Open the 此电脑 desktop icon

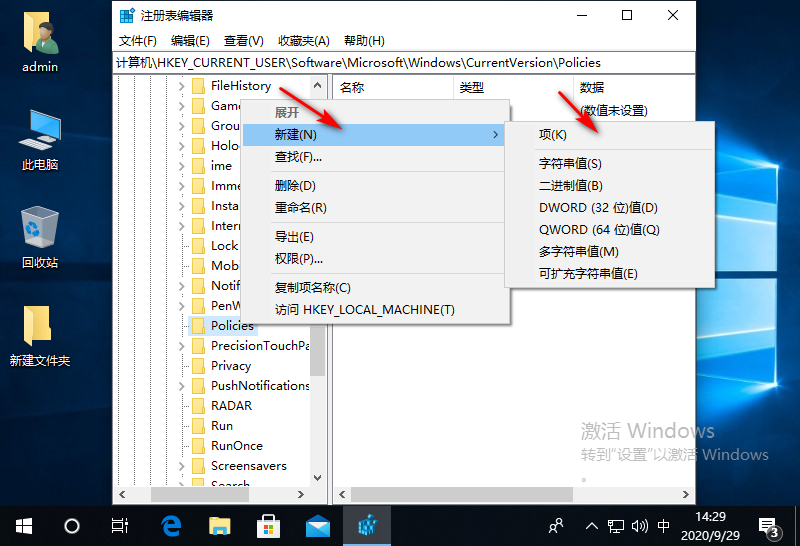(40, 140)
